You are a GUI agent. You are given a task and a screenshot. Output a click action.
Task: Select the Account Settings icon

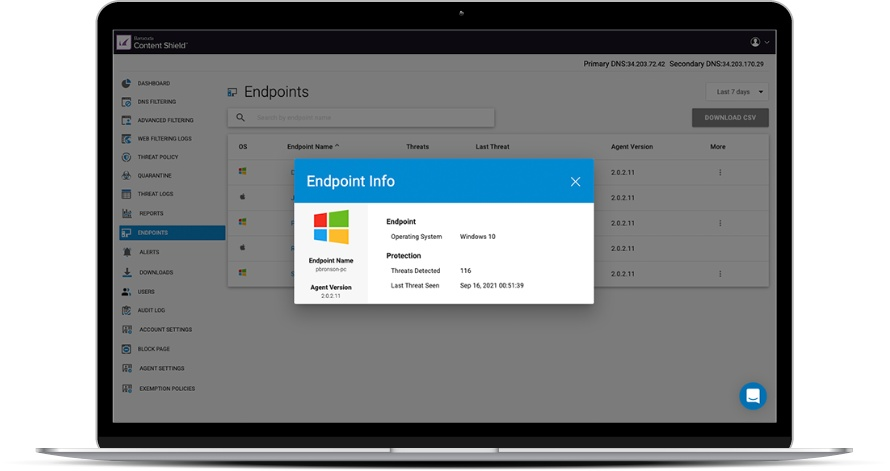pos(127,329)
